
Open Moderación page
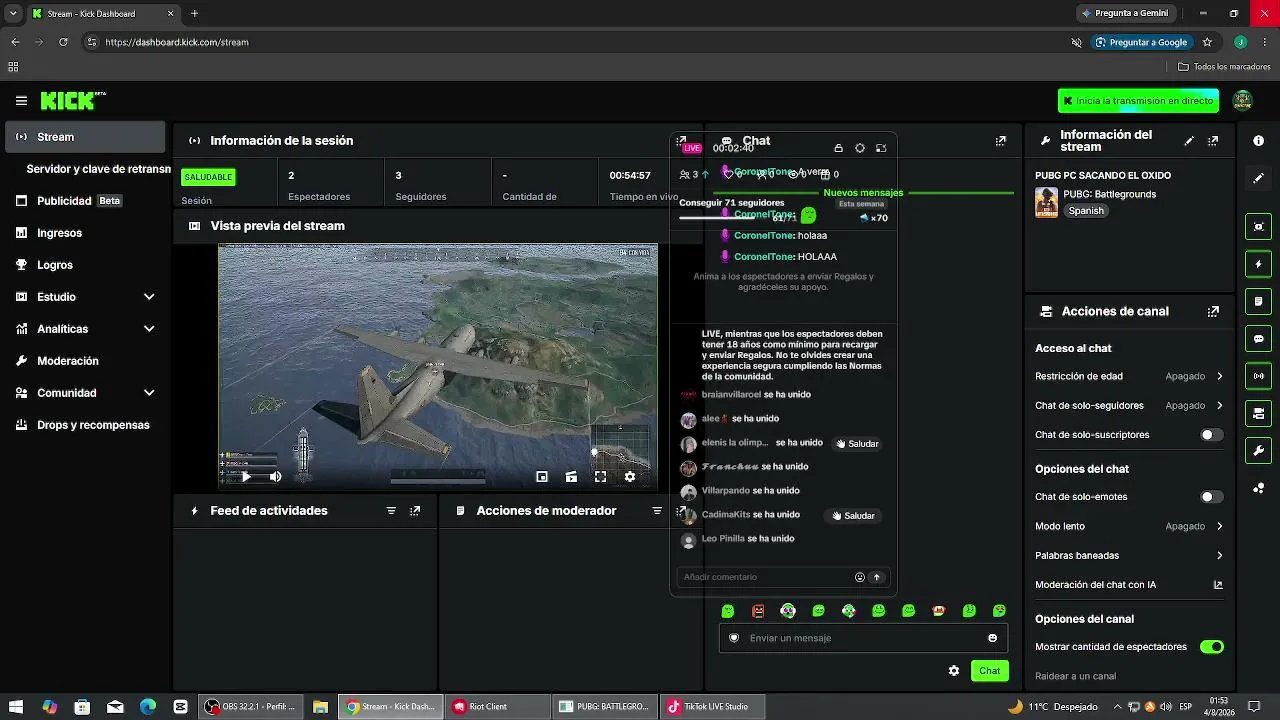tap(85, 361)
